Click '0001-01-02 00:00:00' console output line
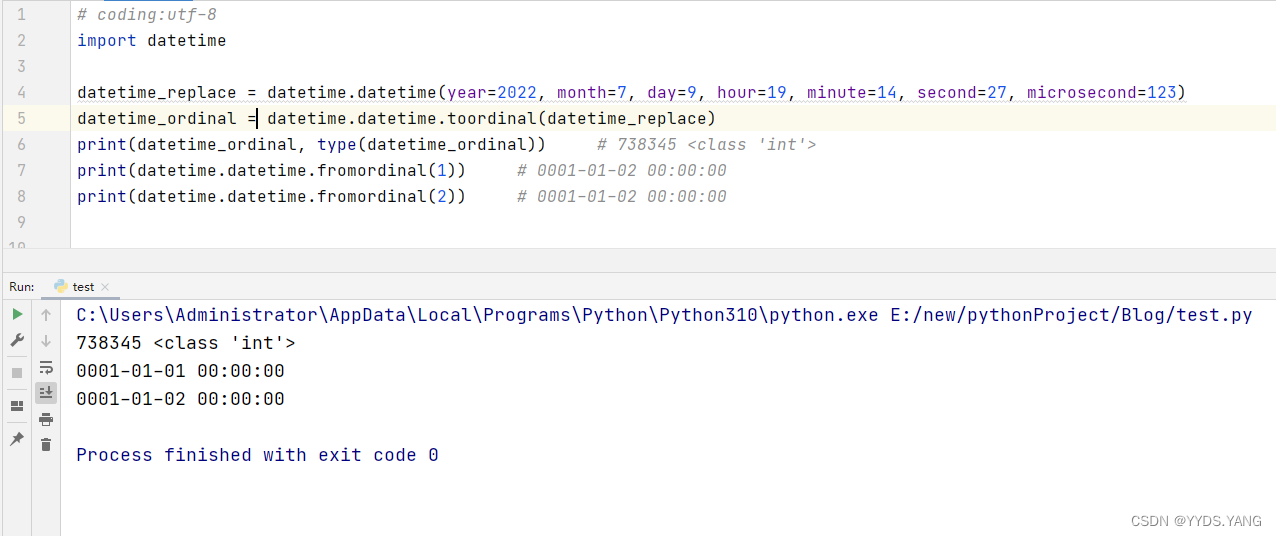The width and height of the screenshot is (1276, 536). coord(181,399)
